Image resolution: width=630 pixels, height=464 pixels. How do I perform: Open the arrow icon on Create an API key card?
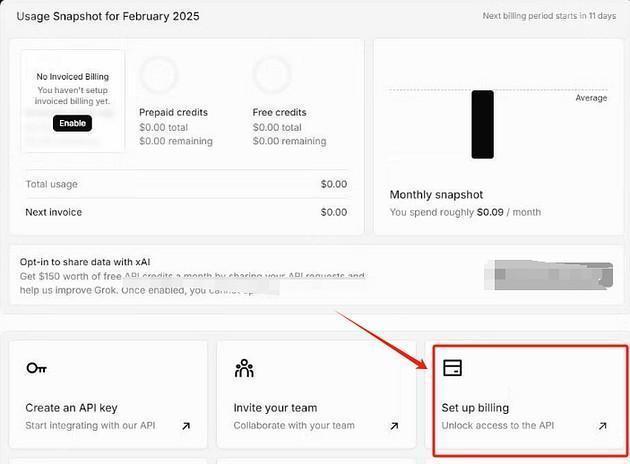tap(186, 426)
